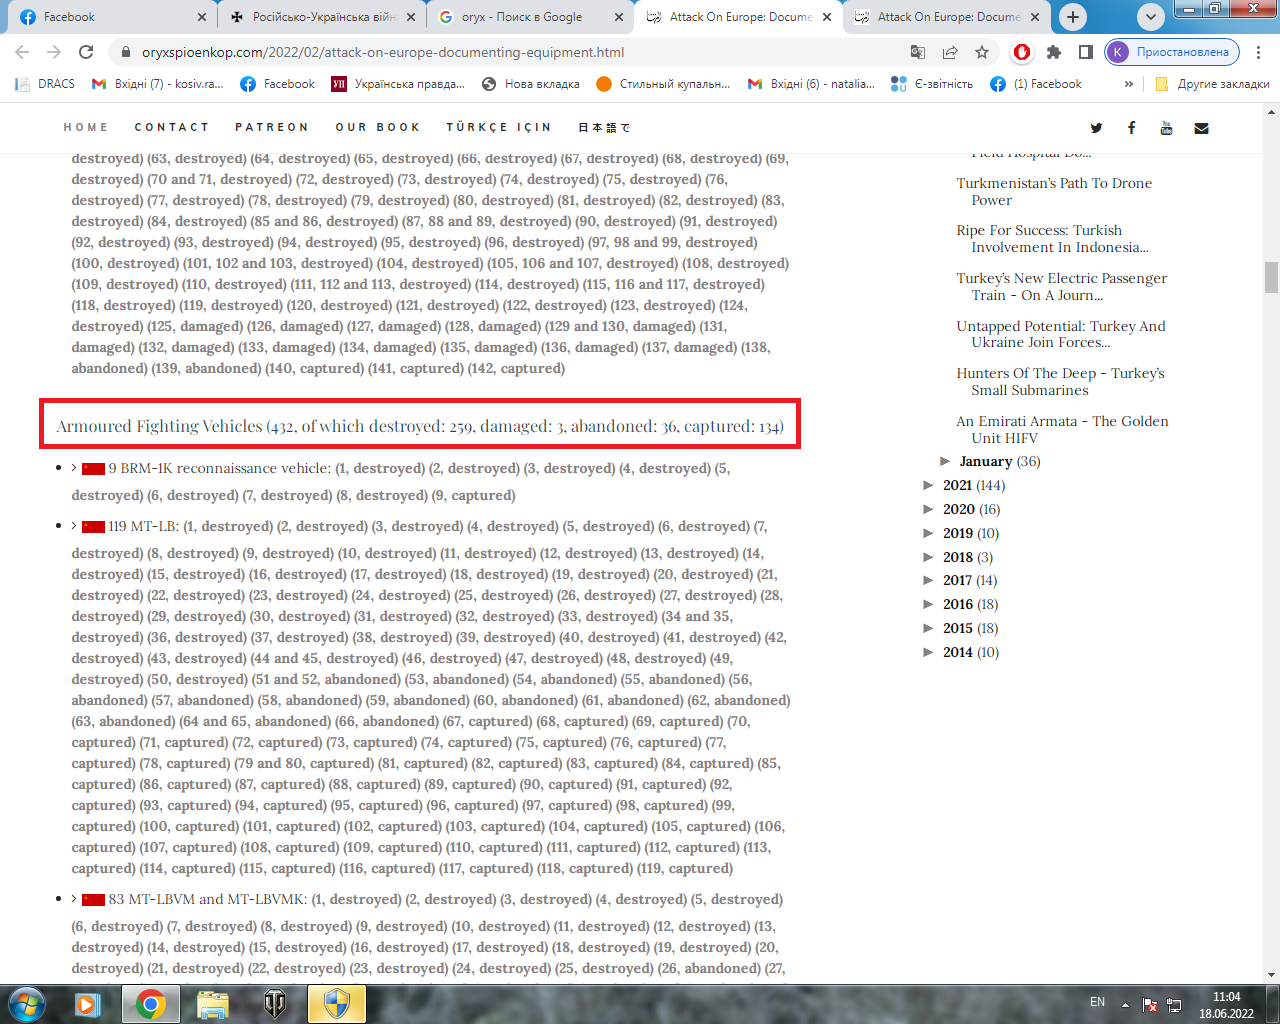Image resolution: width=1280 pixels, height=1024 pixels.
Task: Open Oryx Facebook page icon
Action: [x=1131, y=128]
